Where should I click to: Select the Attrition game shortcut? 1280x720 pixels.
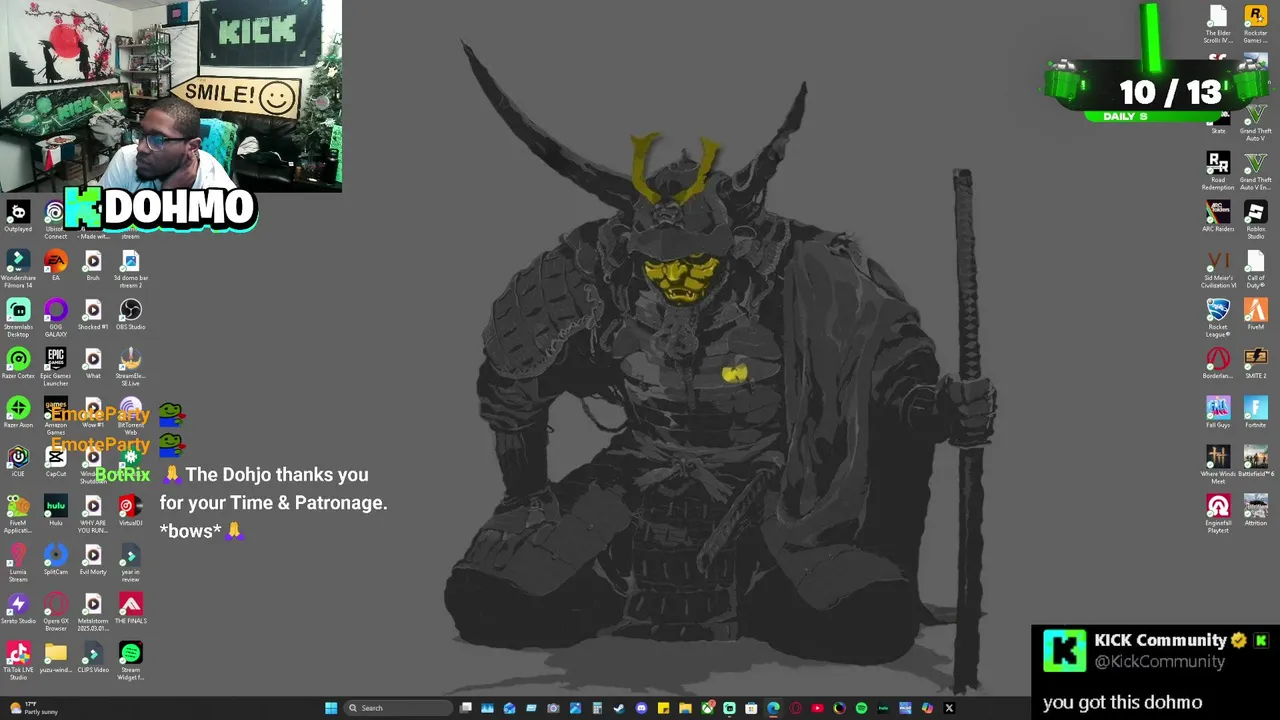coord(1256,511)
